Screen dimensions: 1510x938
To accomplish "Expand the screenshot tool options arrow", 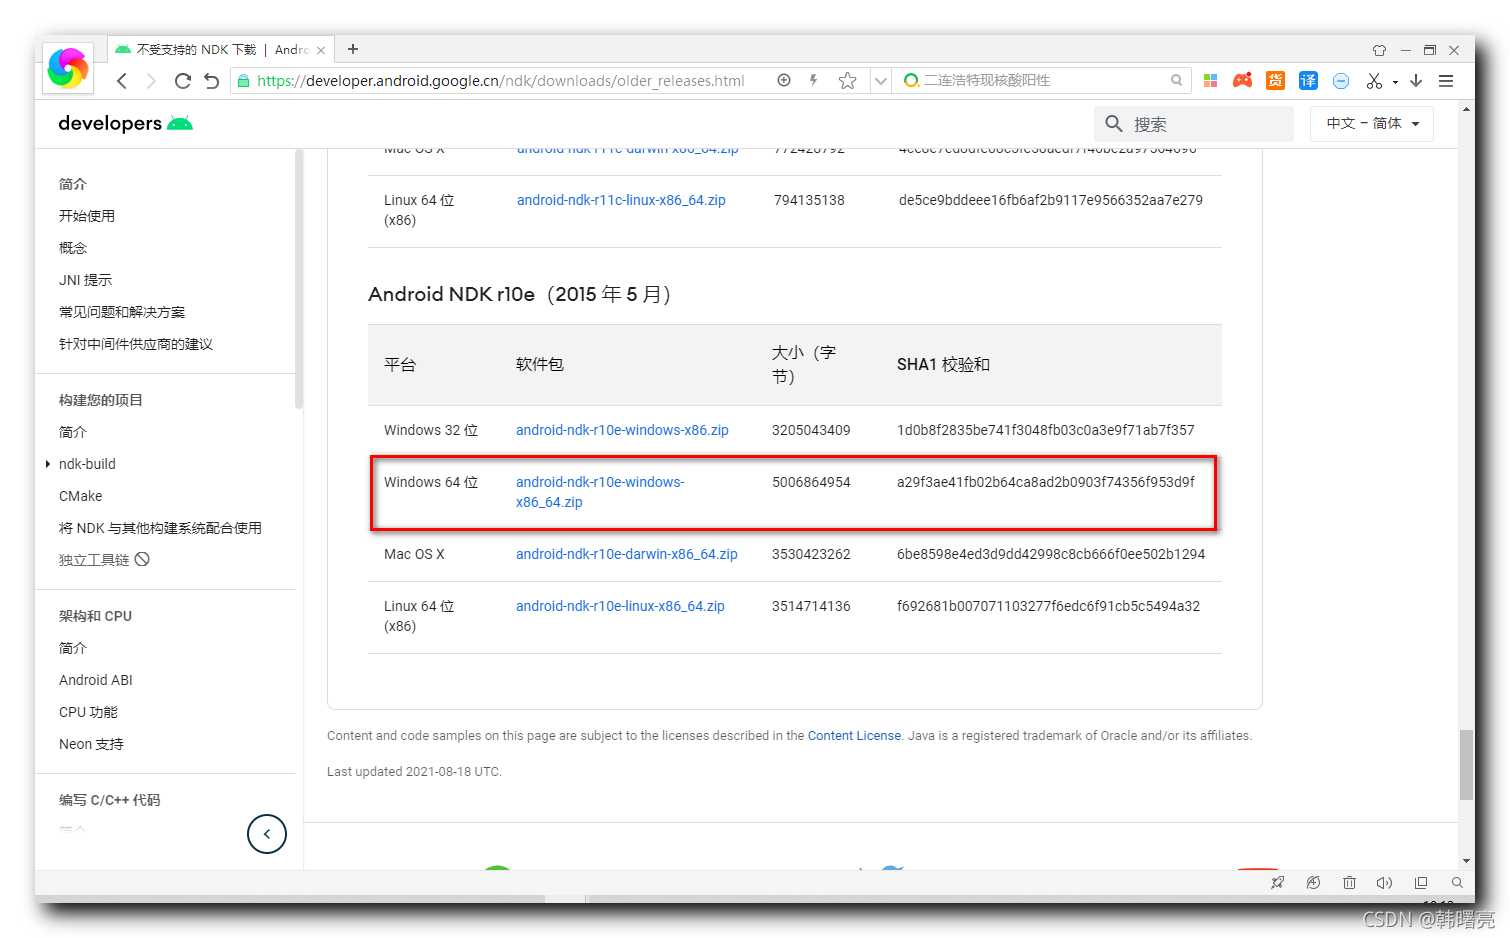I will (1395, 82).
